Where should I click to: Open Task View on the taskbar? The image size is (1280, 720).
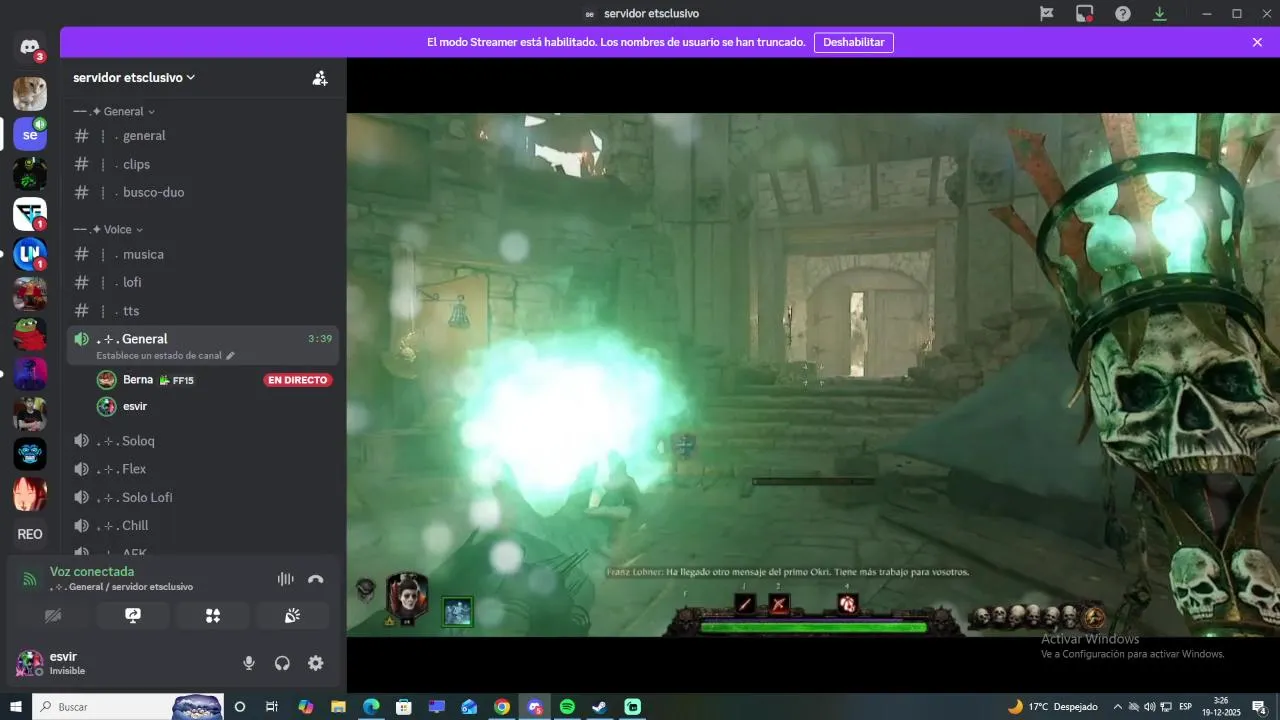tap(272, 707)
